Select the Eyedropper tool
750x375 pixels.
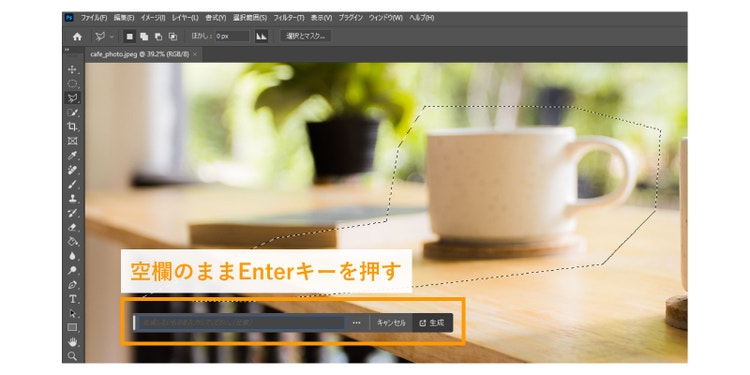tap(72, 155)
